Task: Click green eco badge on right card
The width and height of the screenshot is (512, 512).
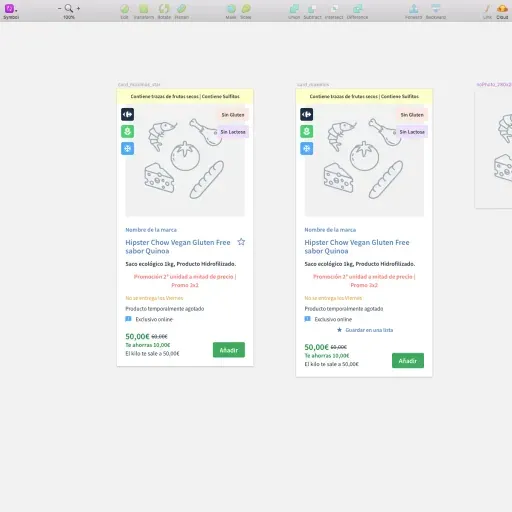Action: 306,131
